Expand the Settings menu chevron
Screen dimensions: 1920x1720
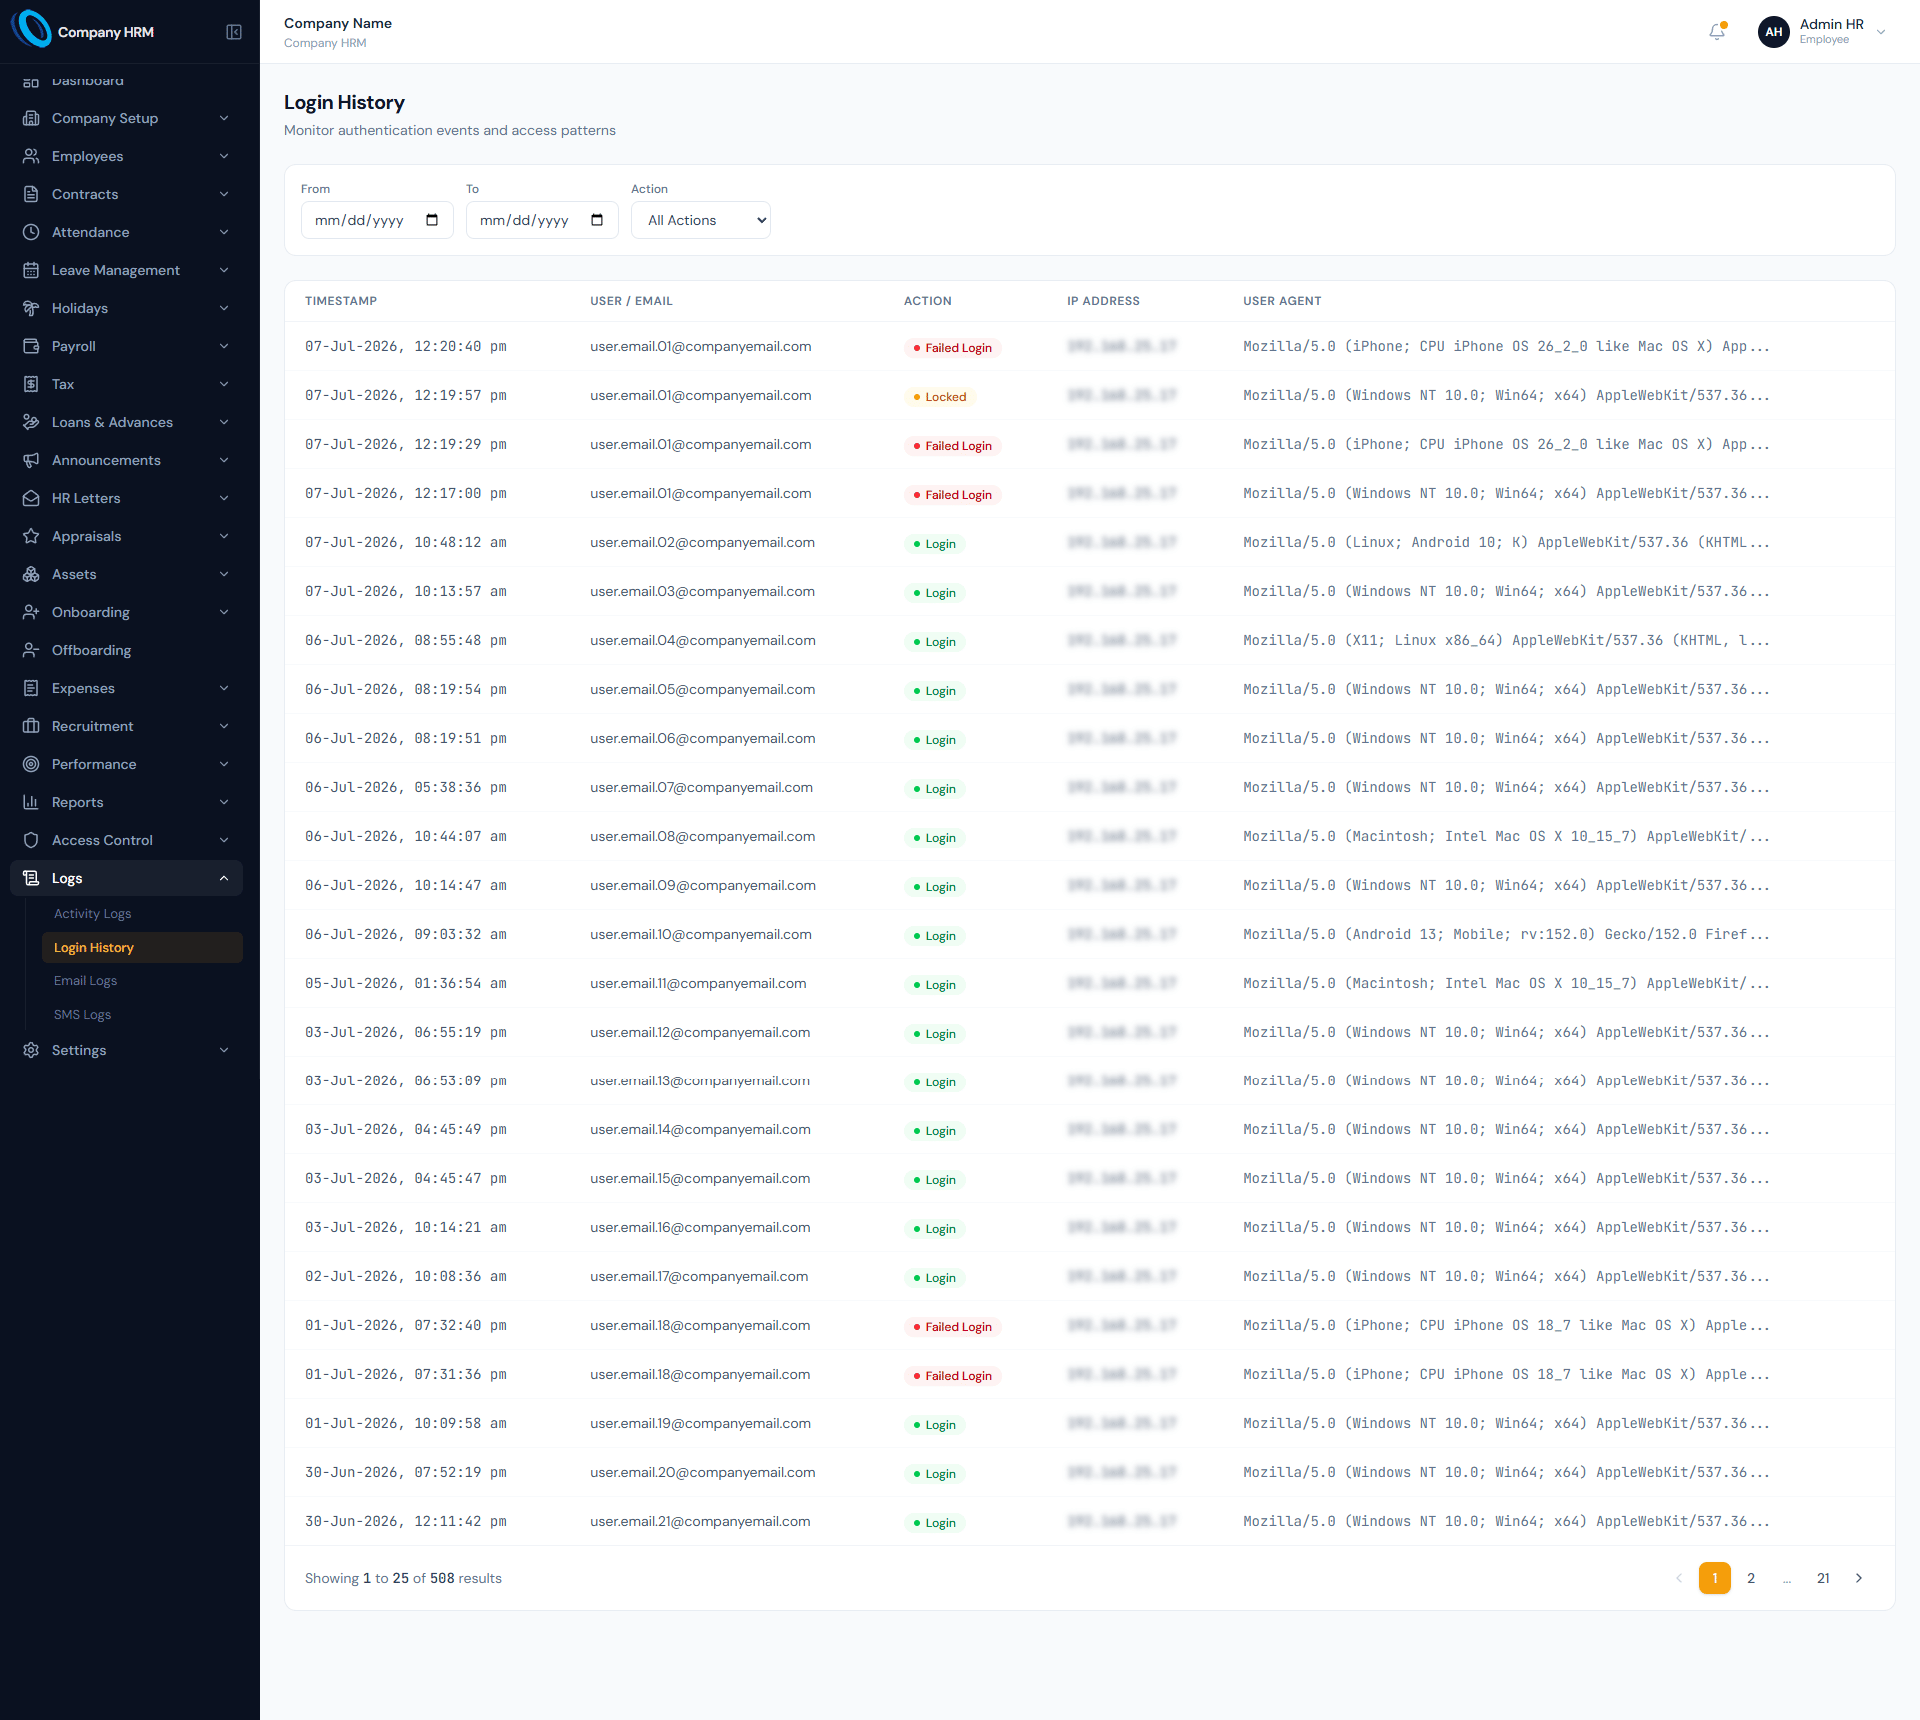coord(224,1050)
